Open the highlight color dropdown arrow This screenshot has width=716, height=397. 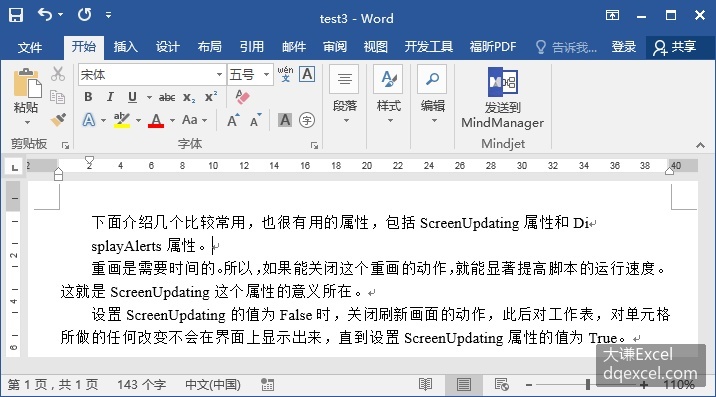[138, 121]
